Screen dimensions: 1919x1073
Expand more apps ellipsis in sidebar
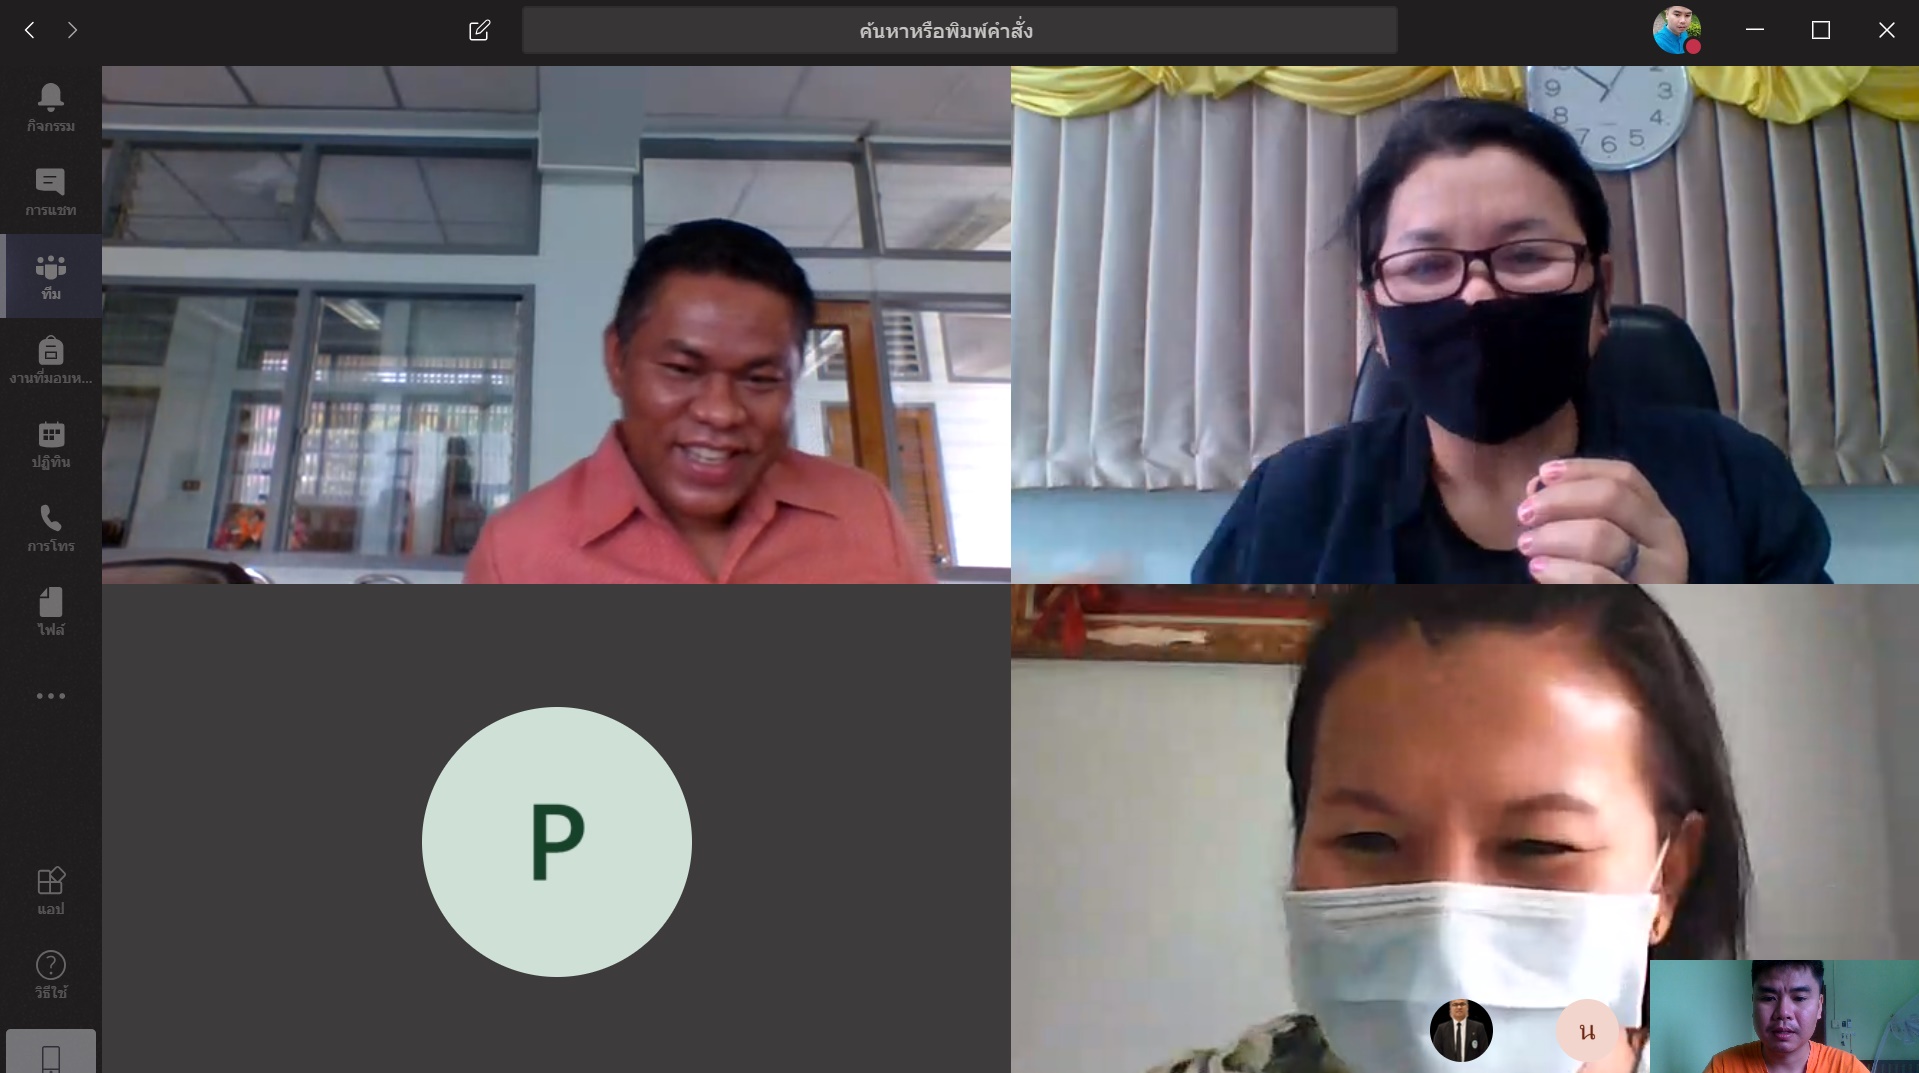(50, 696)
